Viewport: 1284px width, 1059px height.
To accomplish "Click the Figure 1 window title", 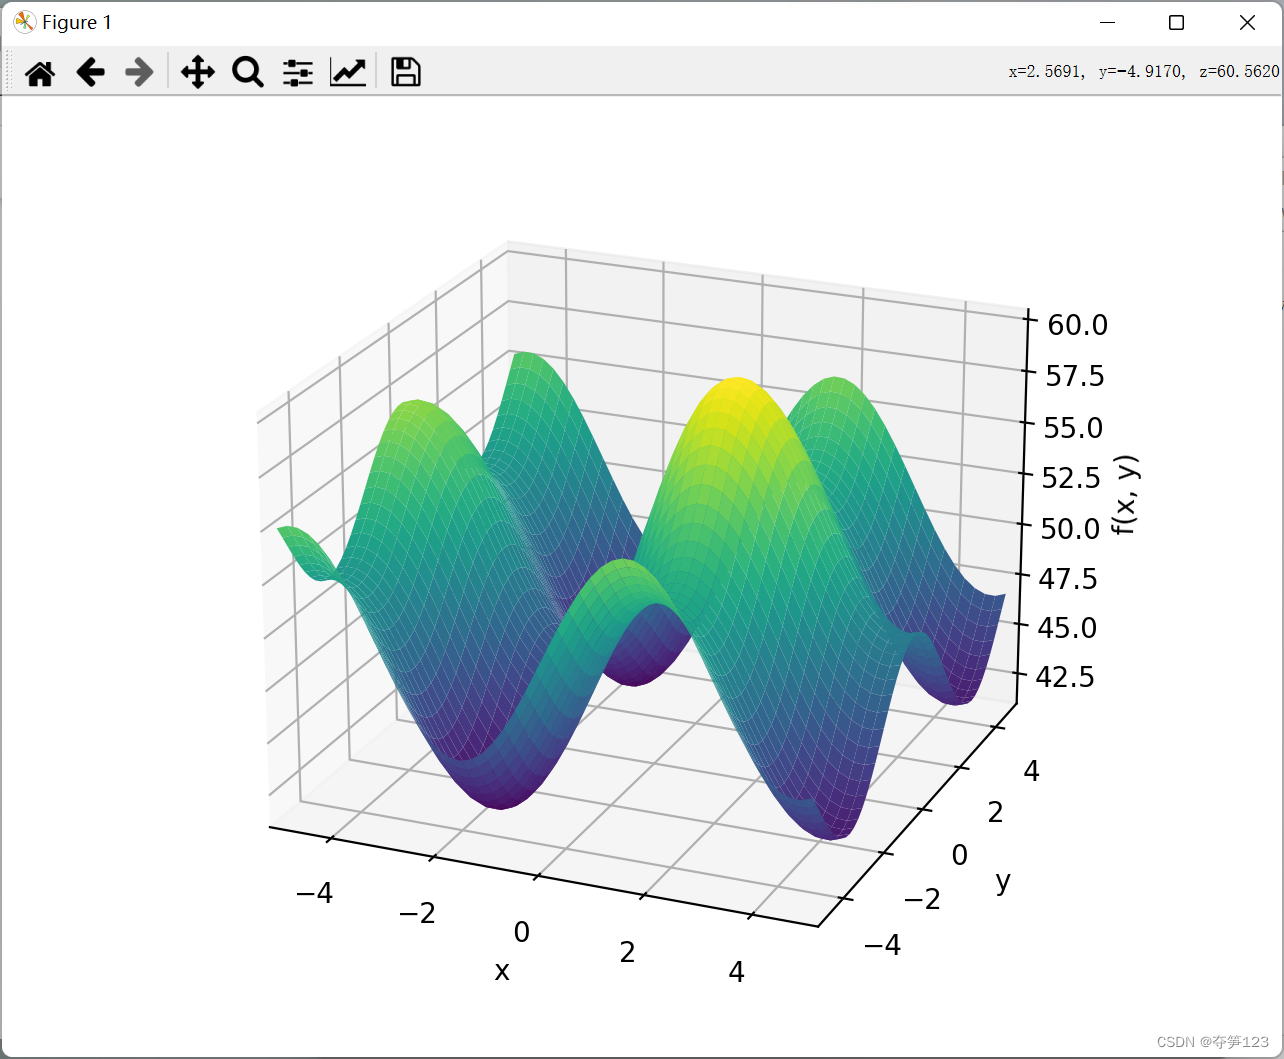I will click(77, 22).
